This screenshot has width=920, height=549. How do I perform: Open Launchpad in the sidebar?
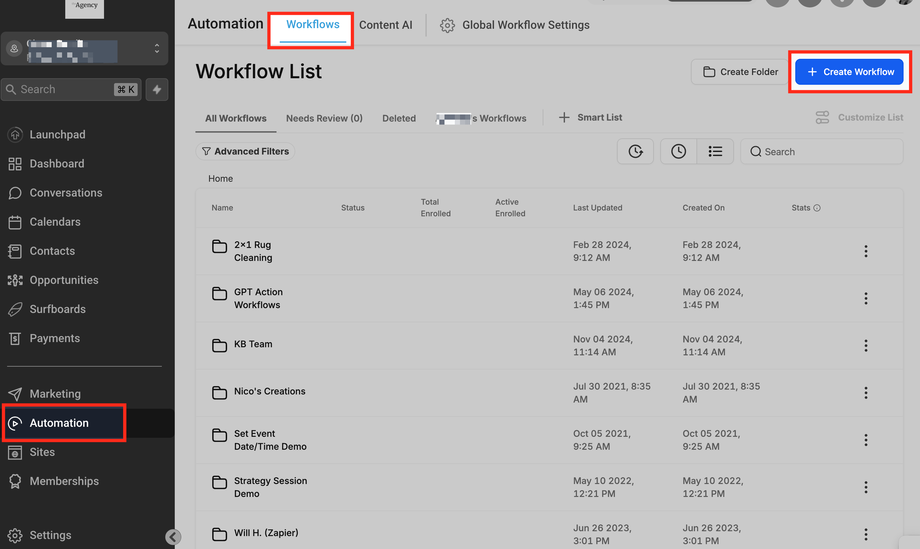click(57, 135)
